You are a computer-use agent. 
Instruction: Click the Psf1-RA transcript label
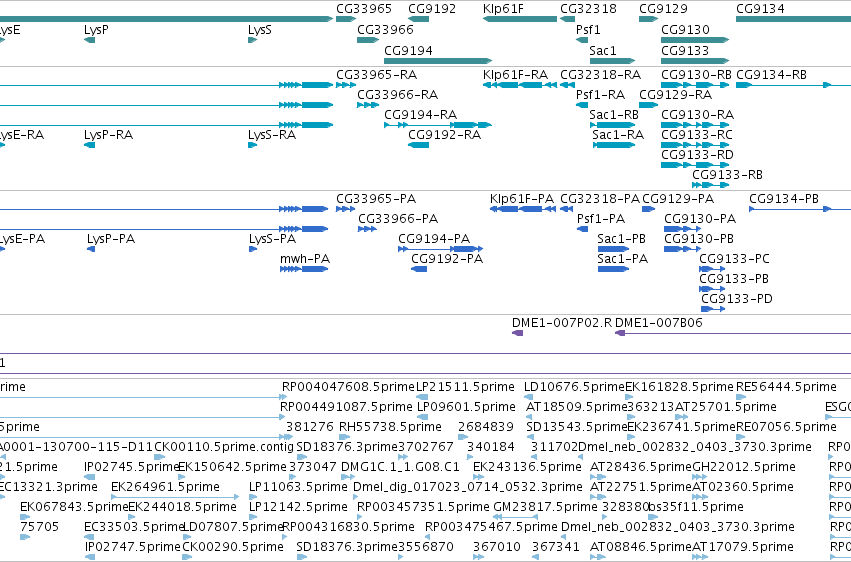[x=600, y=95]
